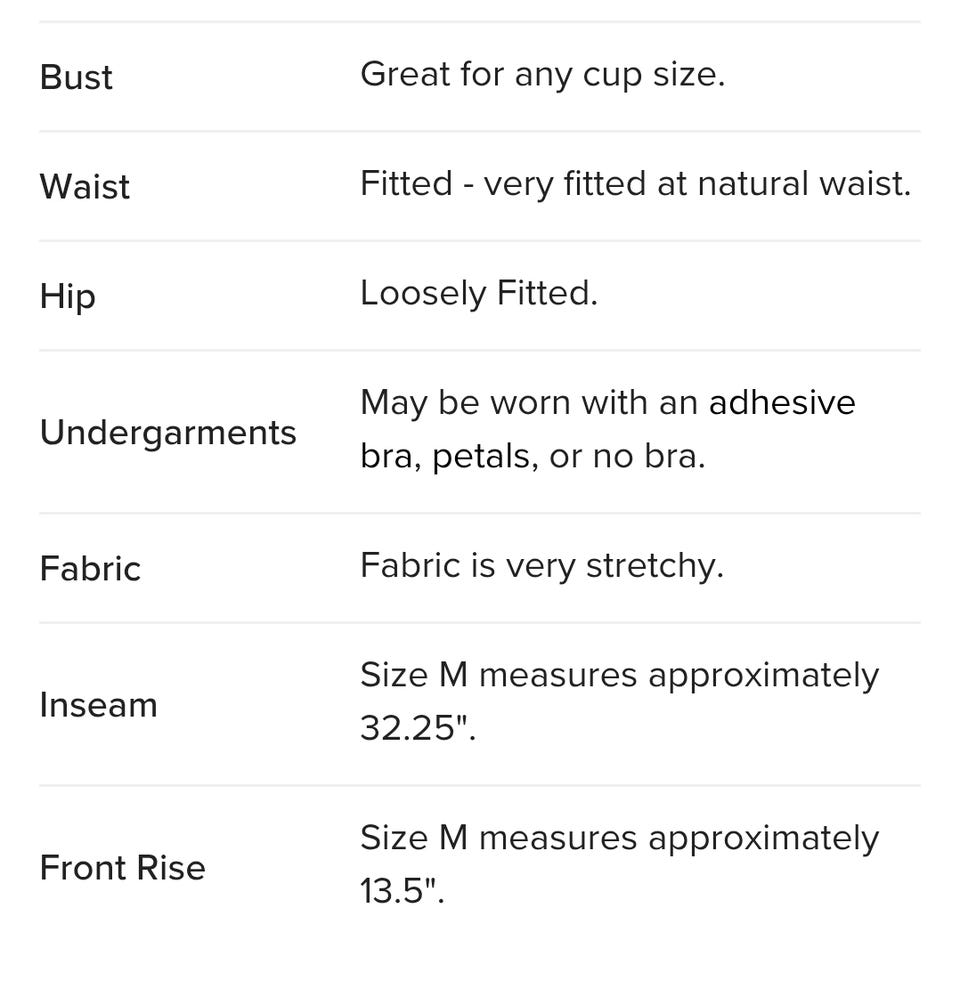Select the "May be worn with an" text
This screenshot has height=997, width=960.
pyautogui.click(x=530, y=402)
